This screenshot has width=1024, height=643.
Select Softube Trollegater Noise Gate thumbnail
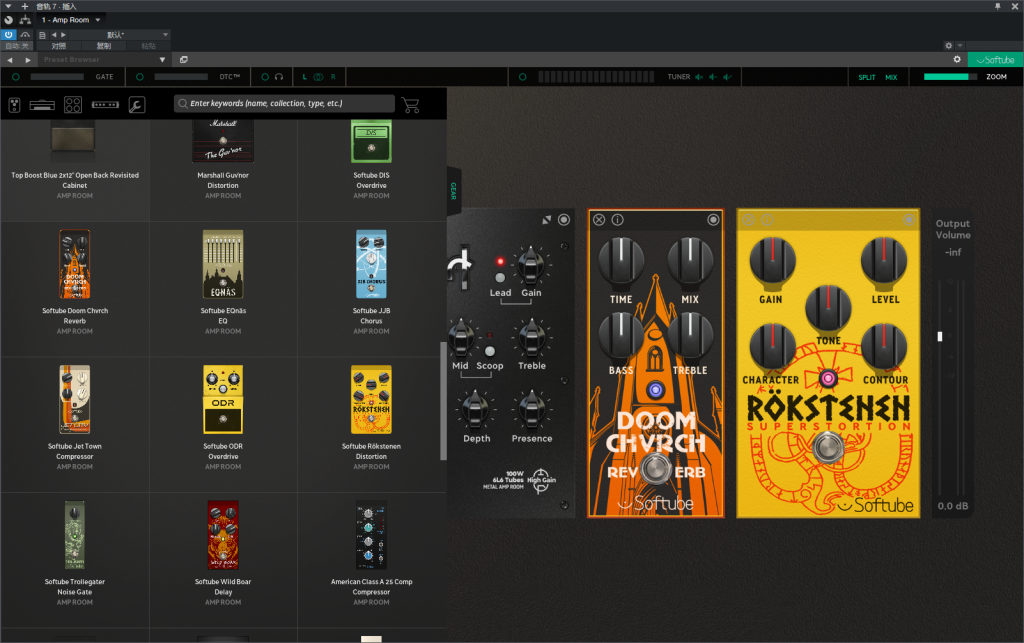[74, 535]
